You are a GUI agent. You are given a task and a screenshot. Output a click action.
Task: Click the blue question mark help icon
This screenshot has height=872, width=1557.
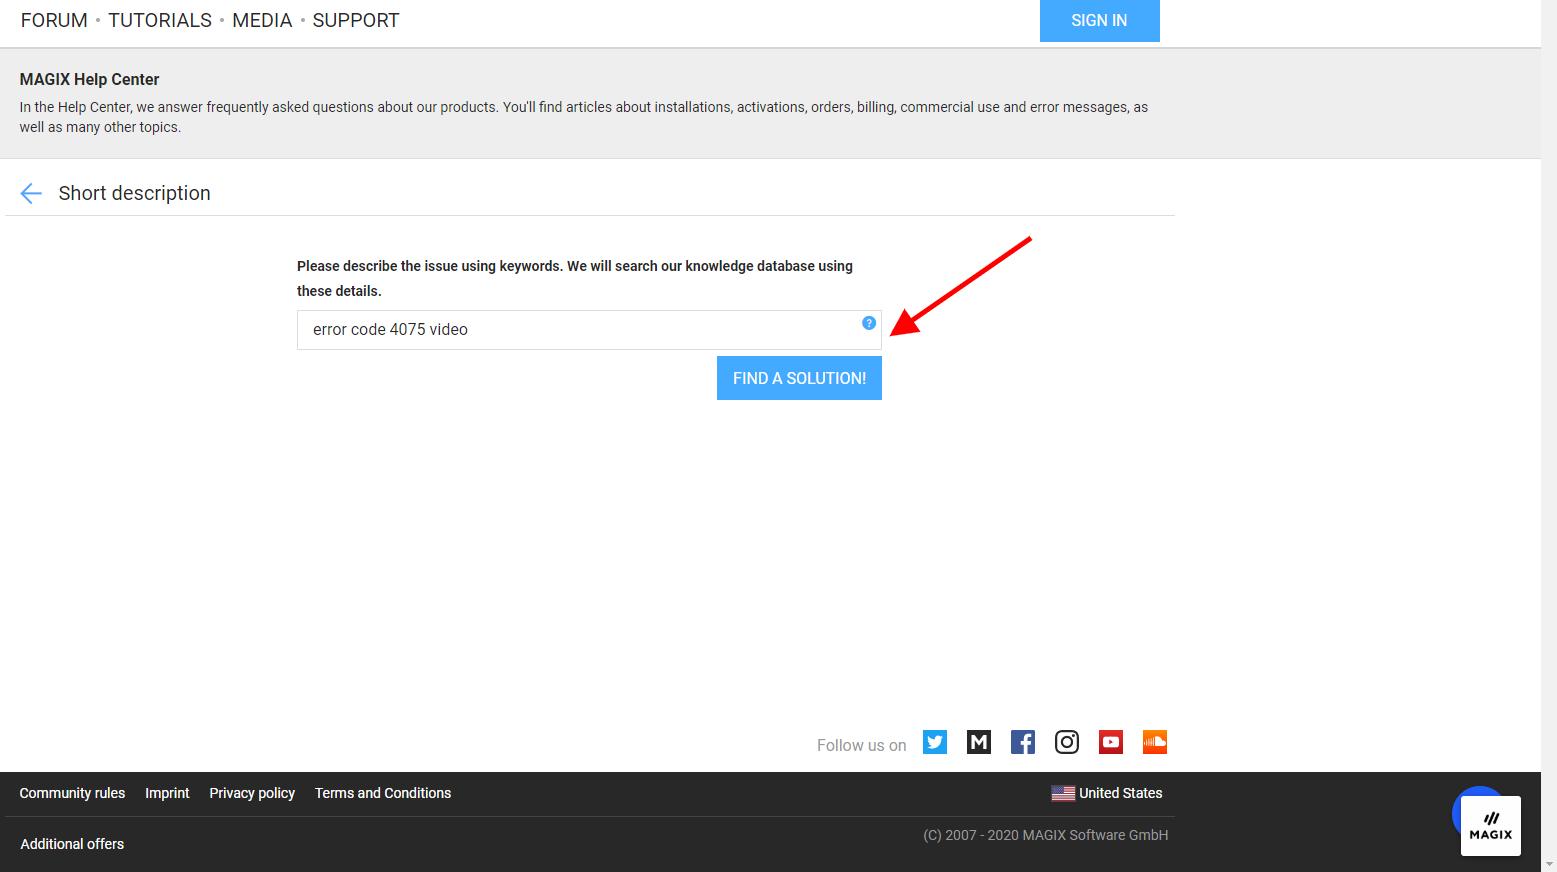coord(869,323)
